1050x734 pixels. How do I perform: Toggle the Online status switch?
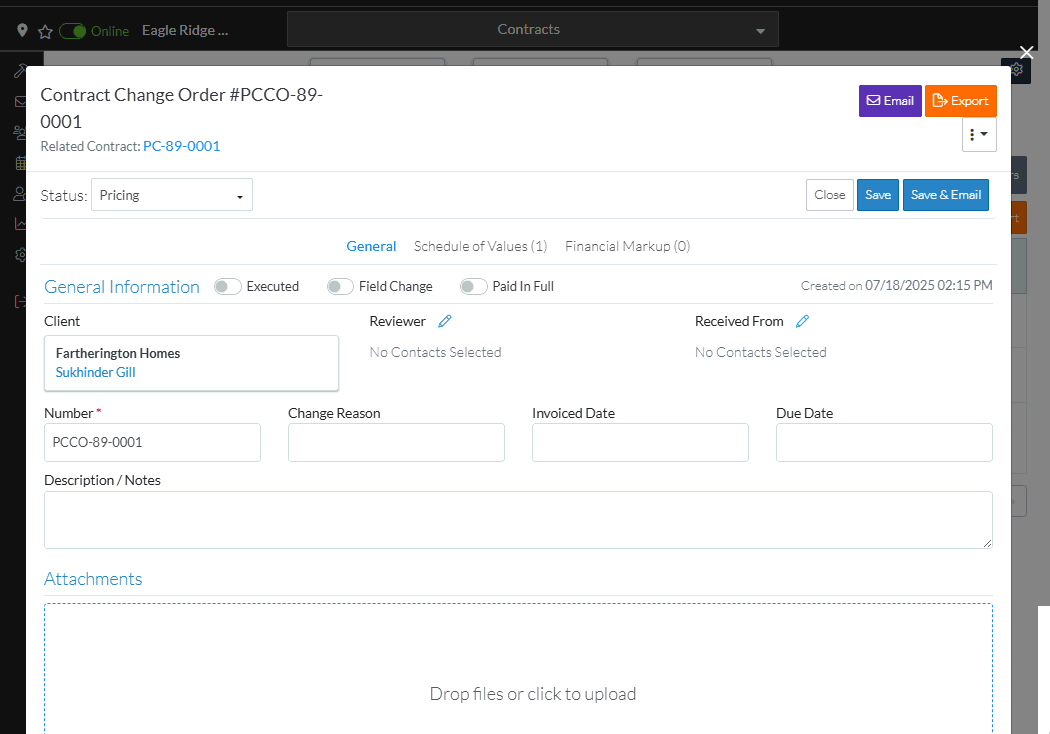(x=73, y=31)
